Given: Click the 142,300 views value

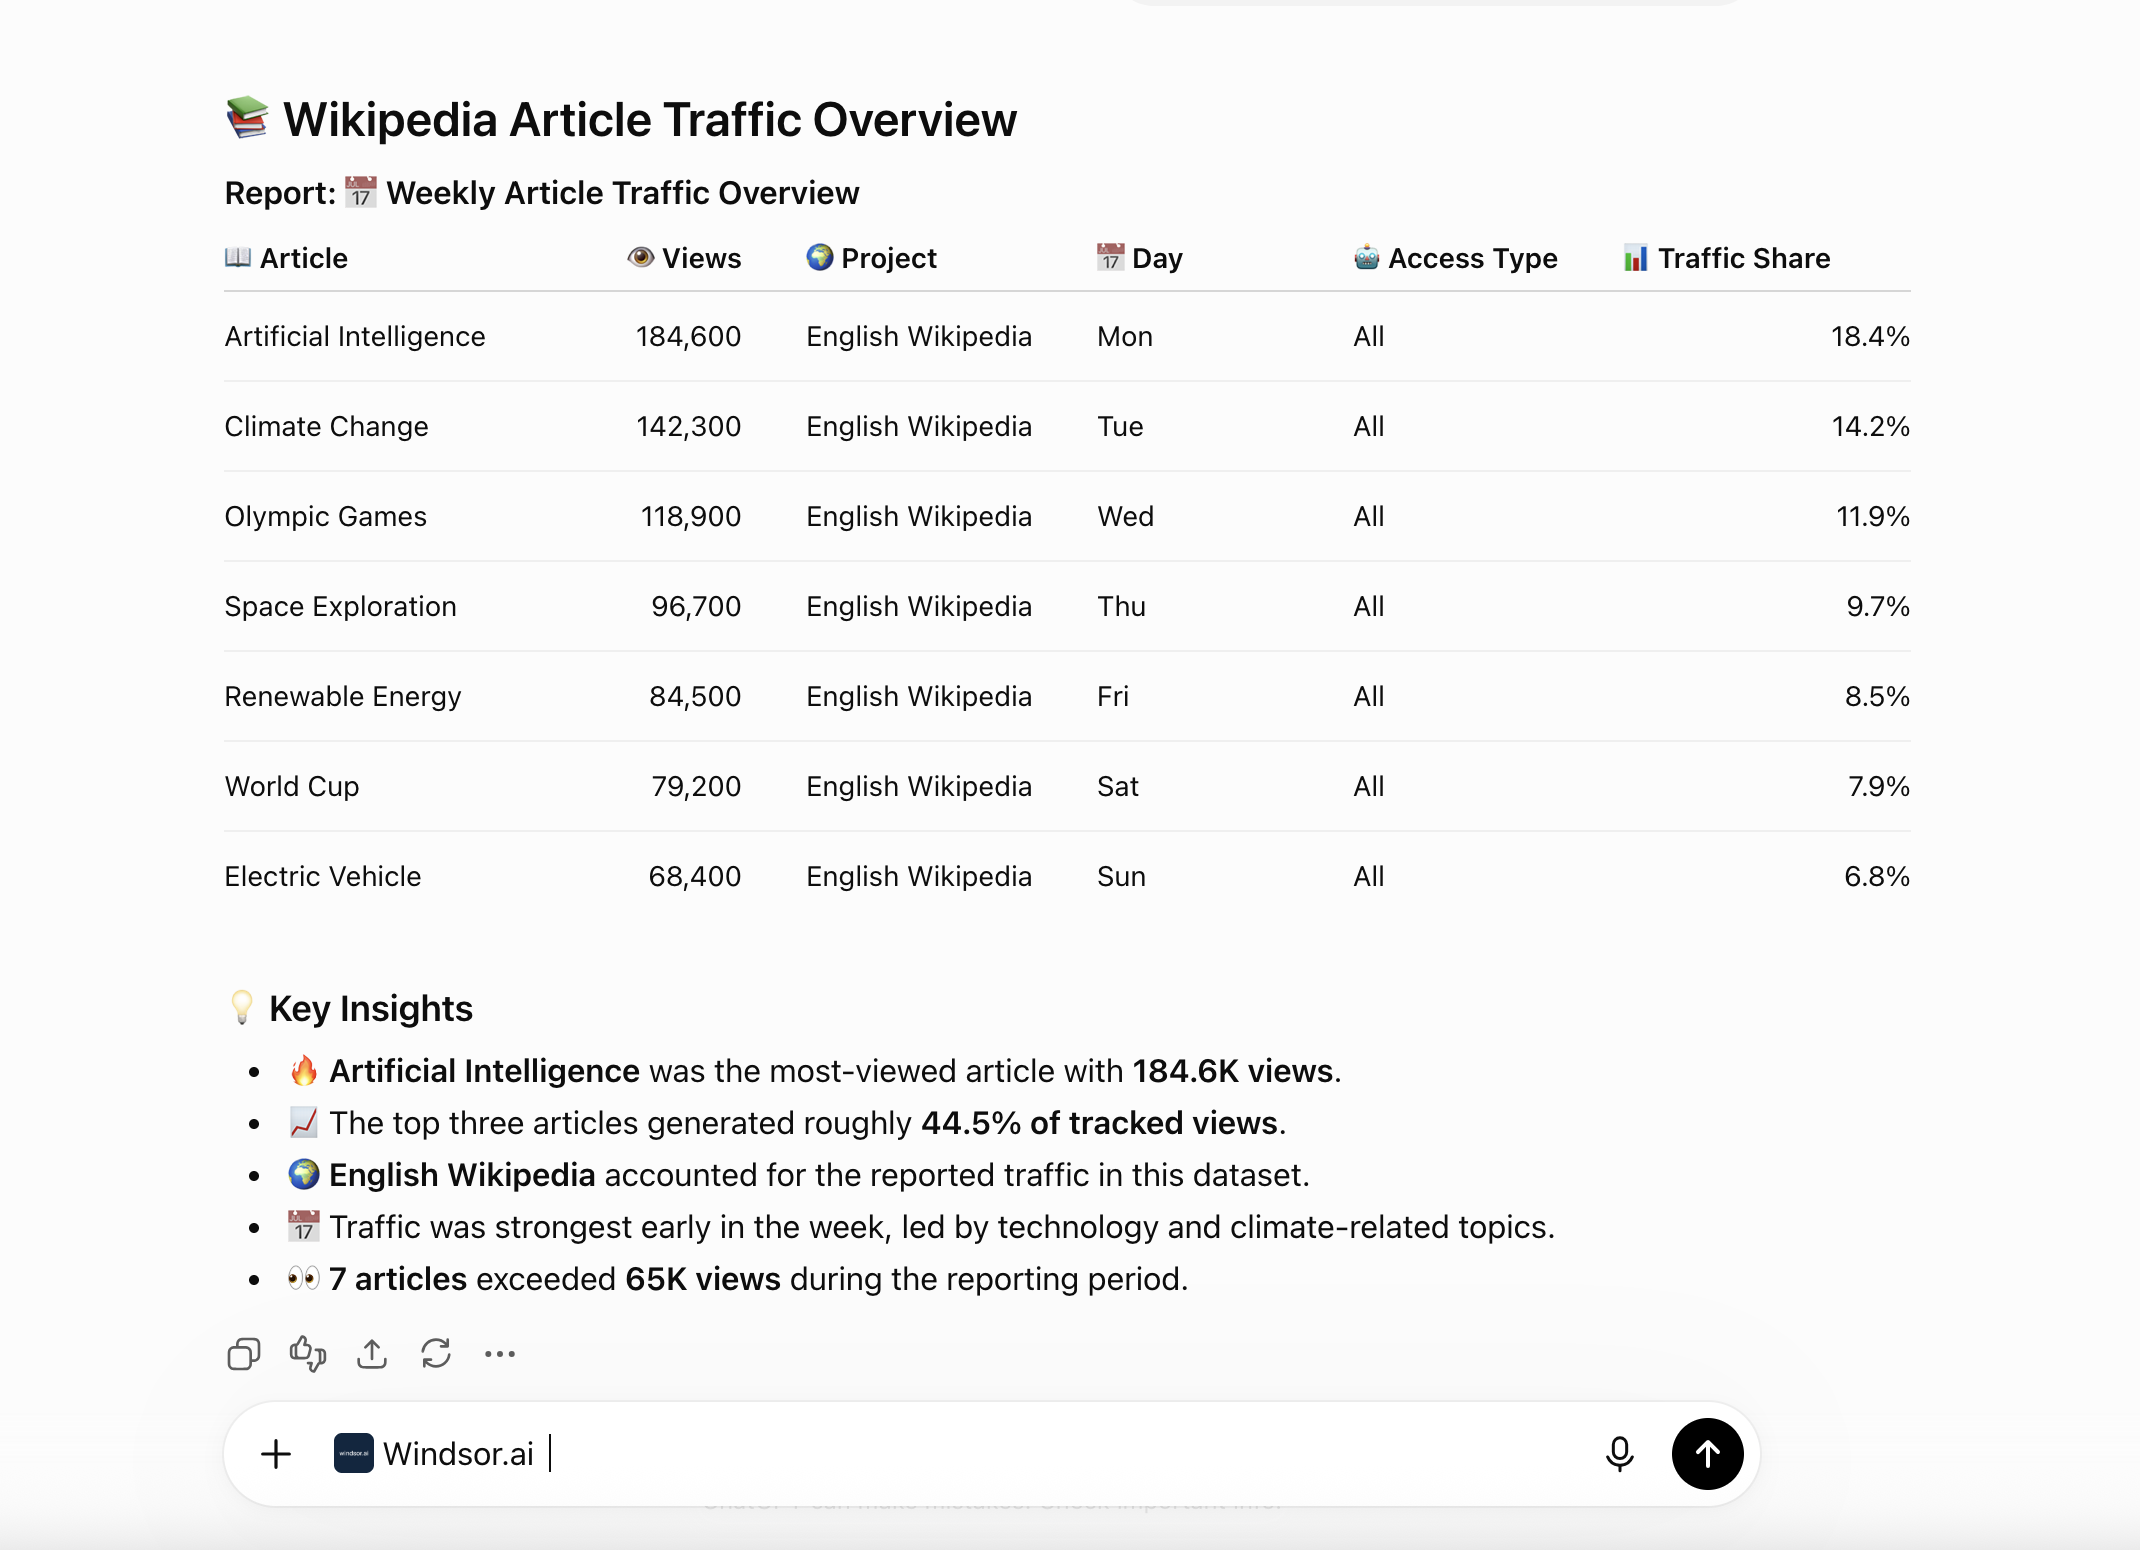Looking at the screenshot, I should click(688, 427).
